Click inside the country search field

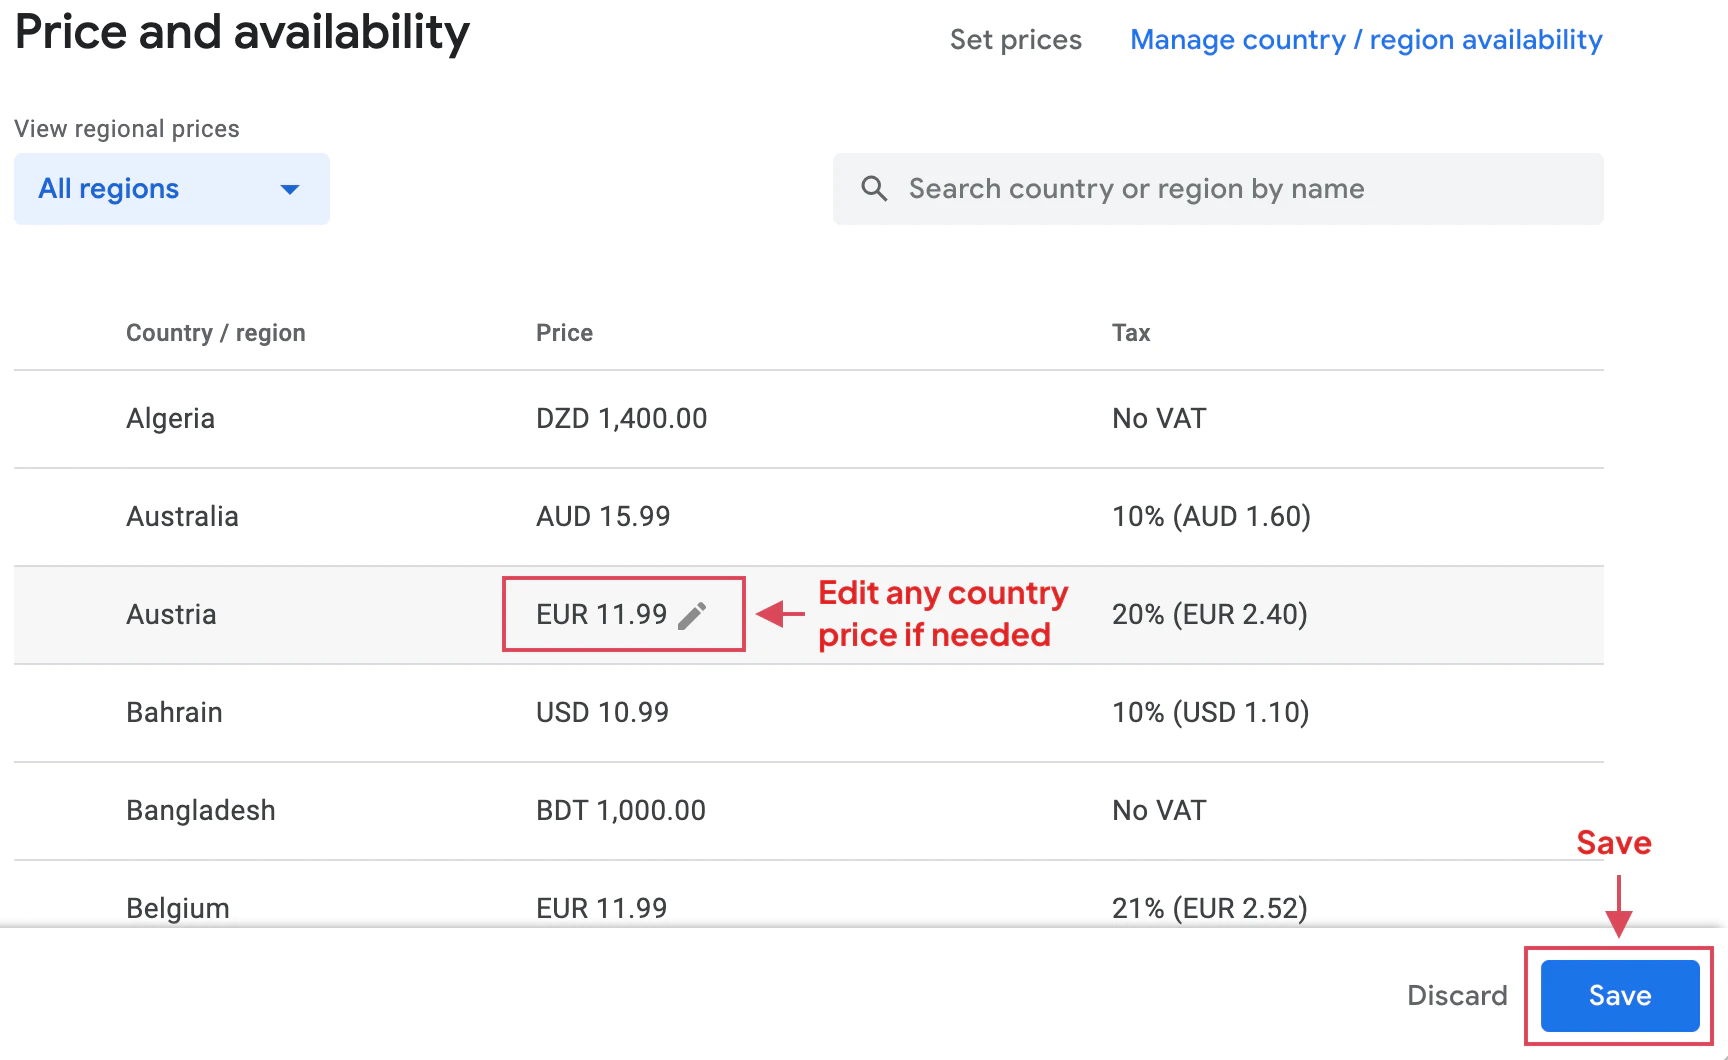click(1135, 188)
